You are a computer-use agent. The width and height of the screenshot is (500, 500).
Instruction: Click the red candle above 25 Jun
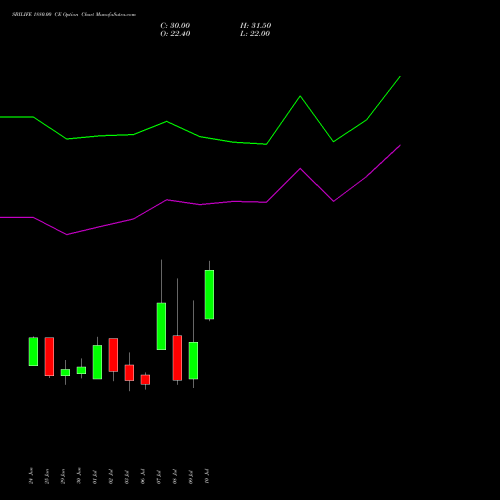49,356
